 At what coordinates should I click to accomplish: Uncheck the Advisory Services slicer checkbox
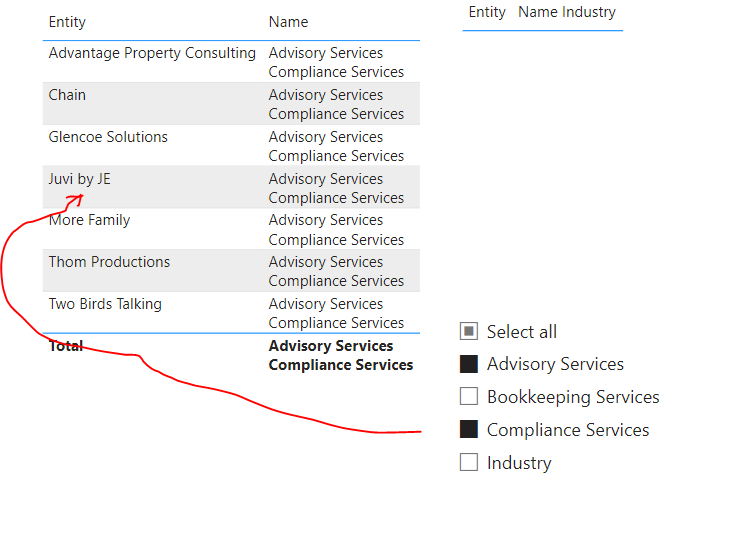point(469,364)
